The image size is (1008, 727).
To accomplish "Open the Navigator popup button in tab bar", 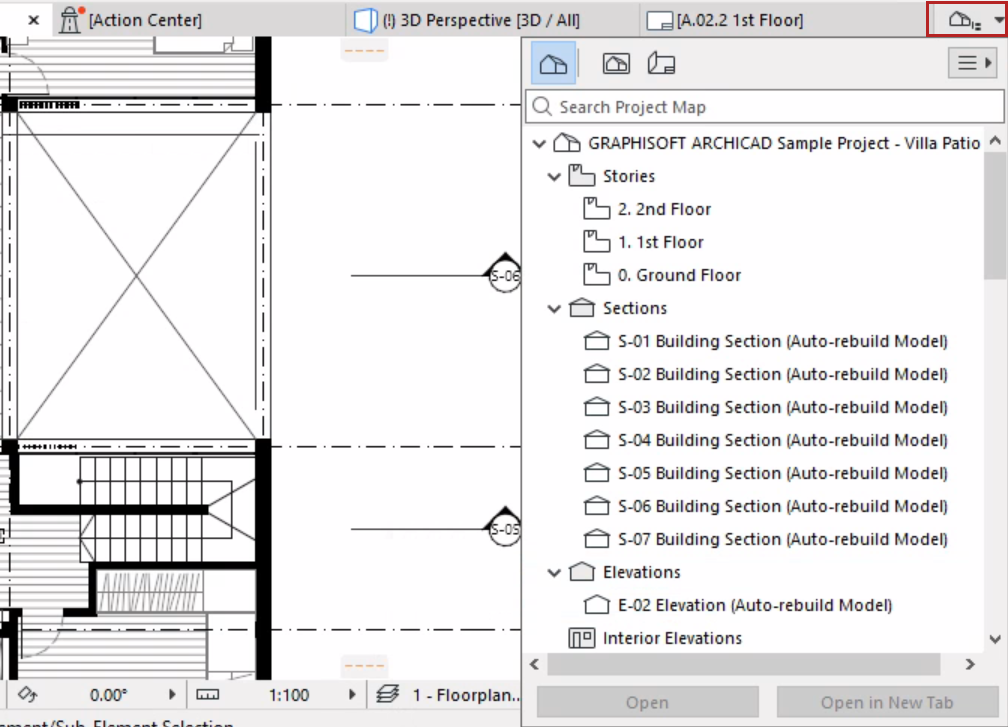I will click(968, 20).
